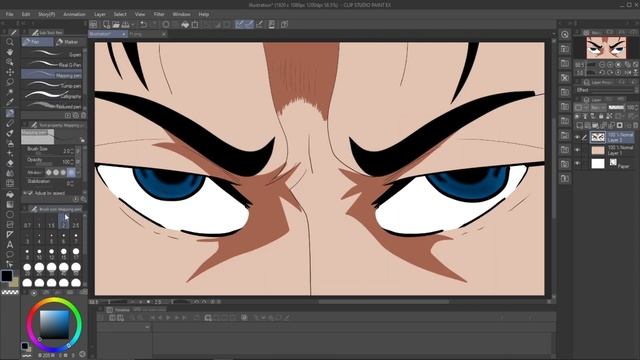Image resolution: width=640 pixels, height=360 pixels.
Task: Hide Layer 2 with its eye icon
Action: (577, 138)
